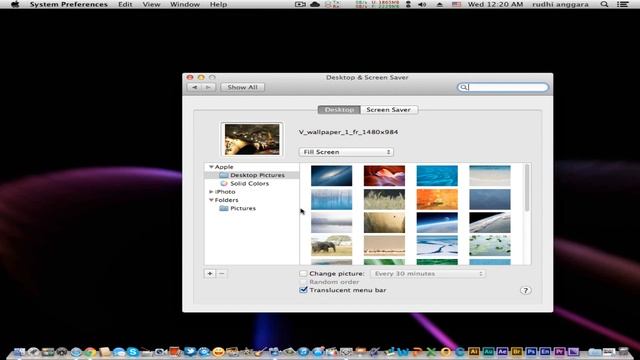Choose the red canyon wallpaper thumbnail
Viewport: 640px width, 360px height.
pos(384,176)
